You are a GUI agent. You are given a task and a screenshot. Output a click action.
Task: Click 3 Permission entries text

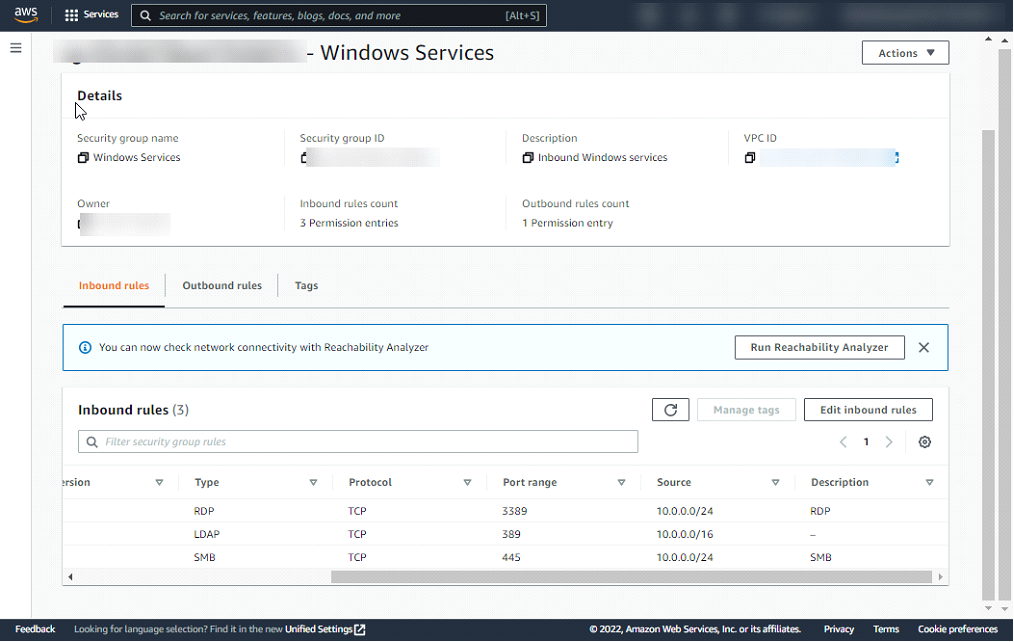point(349,223)
